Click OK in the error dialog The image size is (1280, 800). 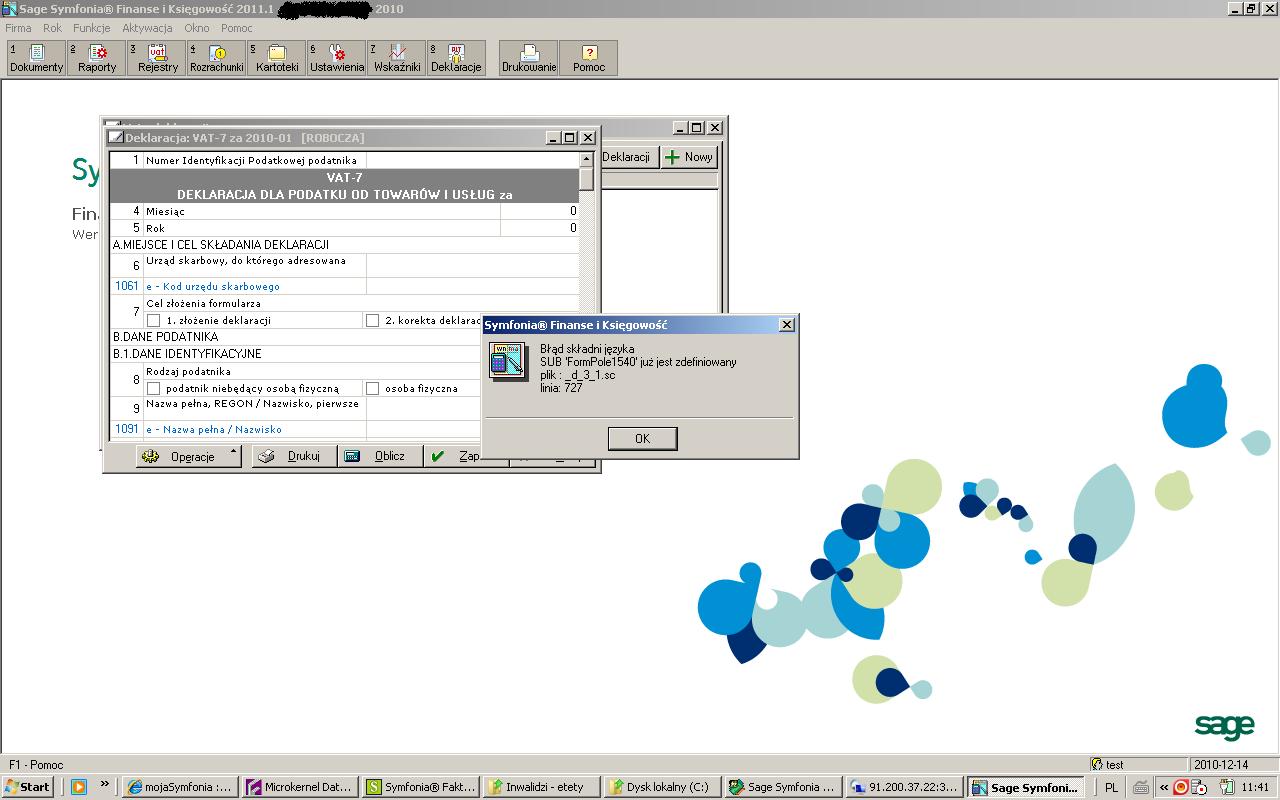point(642,438)
